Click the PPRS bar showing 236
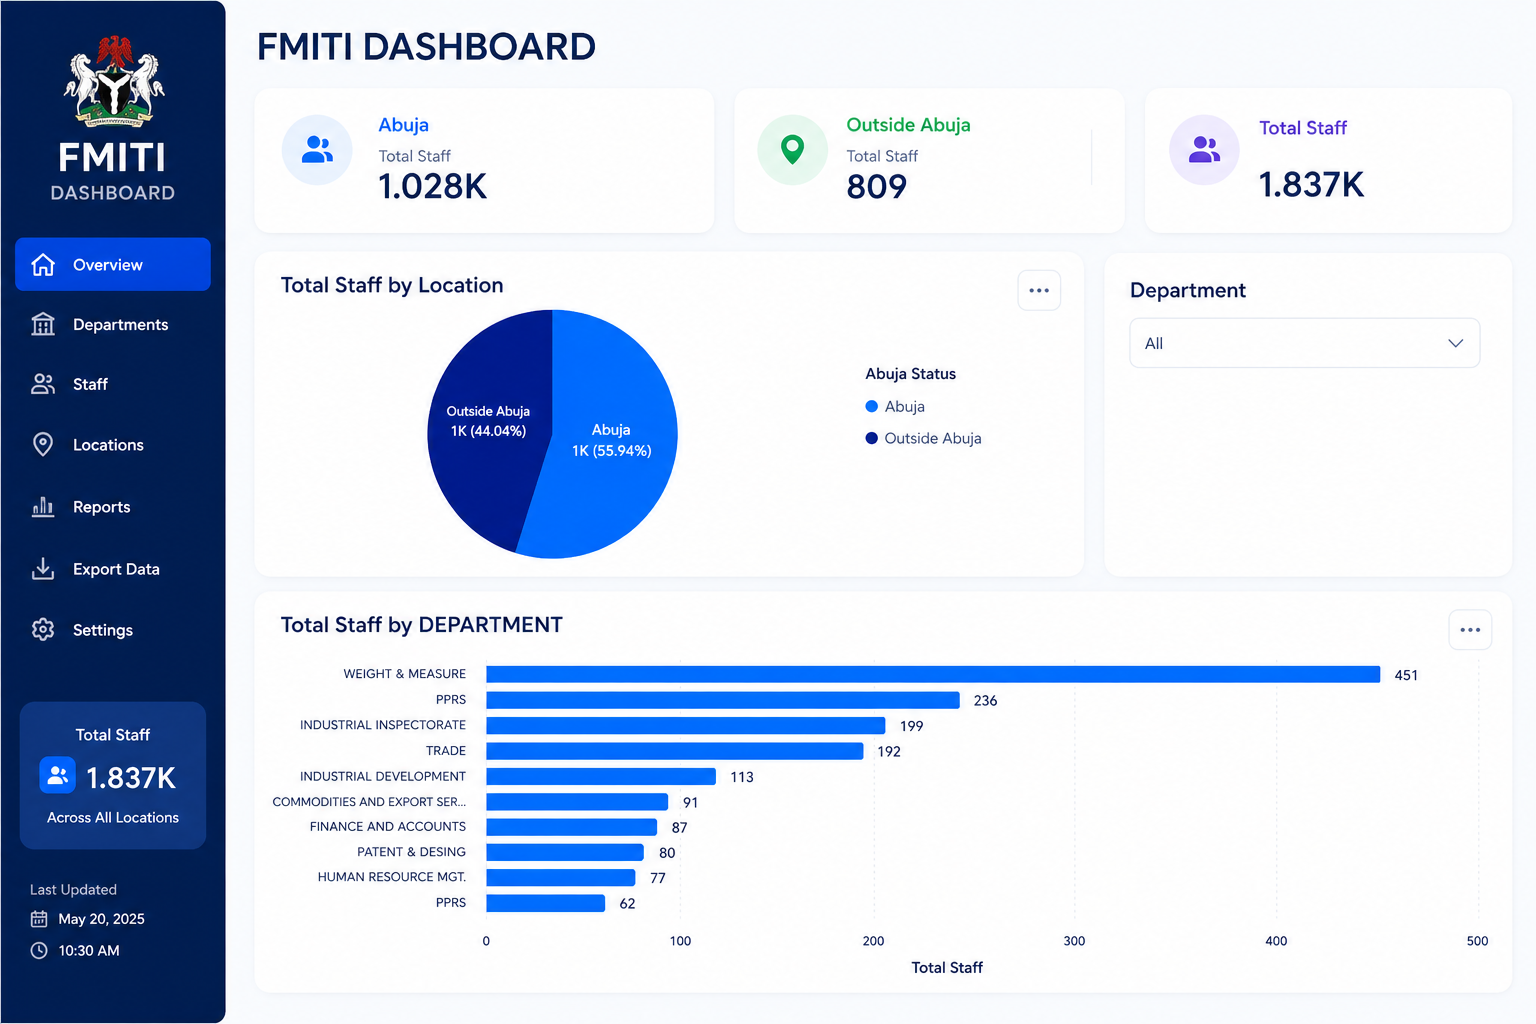Image resolution: width=1536 pixels, height=1024 pixels. (723, 700)
